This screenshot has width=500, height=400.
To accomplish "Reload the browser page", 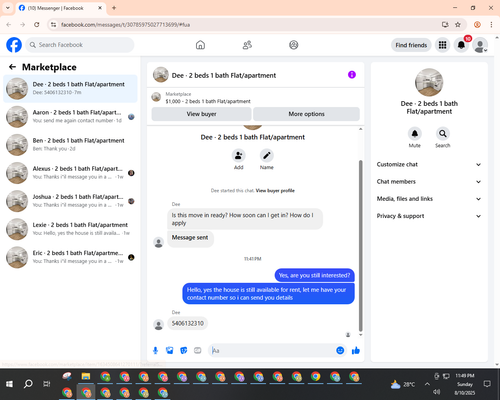I will click(37, 25).
